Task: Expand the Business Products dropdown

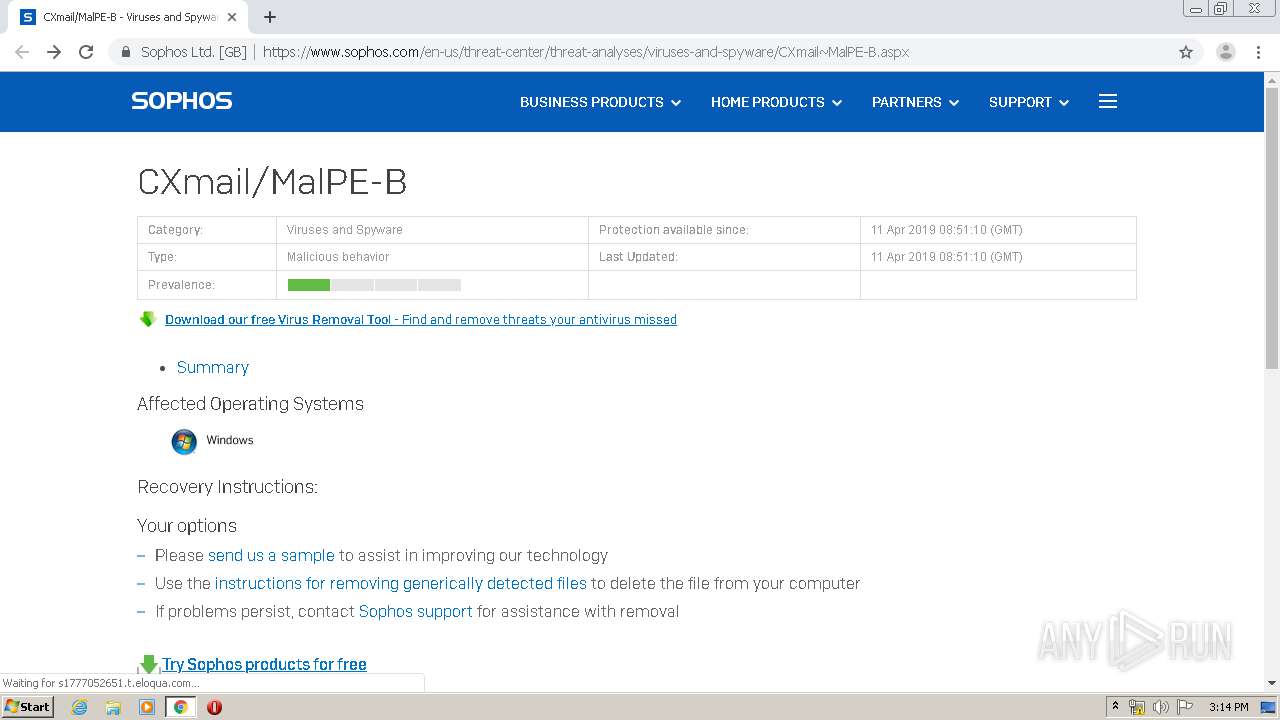Action: [x=600, y=102]
